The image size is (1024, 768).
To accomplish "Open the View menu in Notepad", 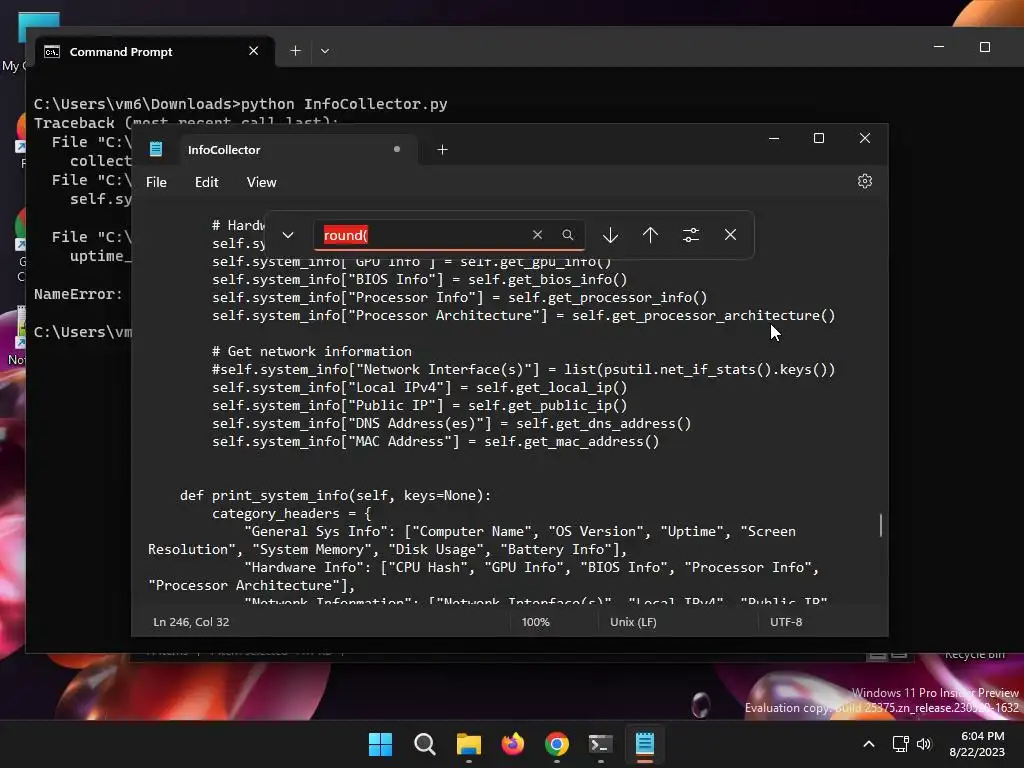I will click(x=261, y=182).
